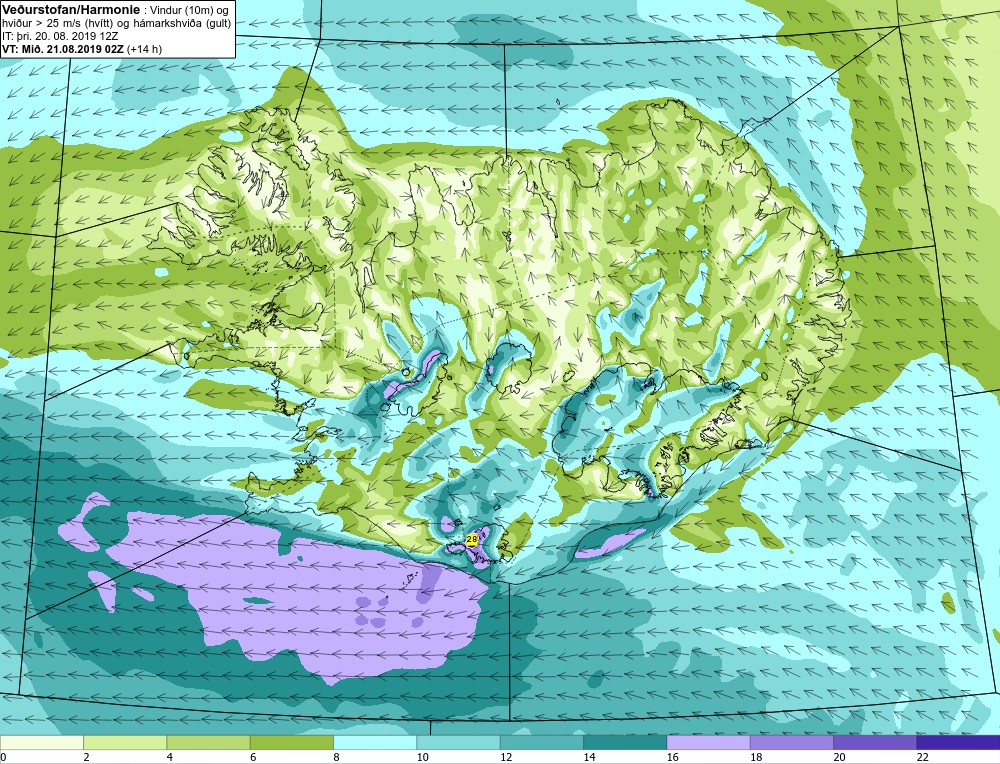Select the dark teal 14–16 m/s legend swatch
This screenshot has height=764, width=1000.
[625, 742]
